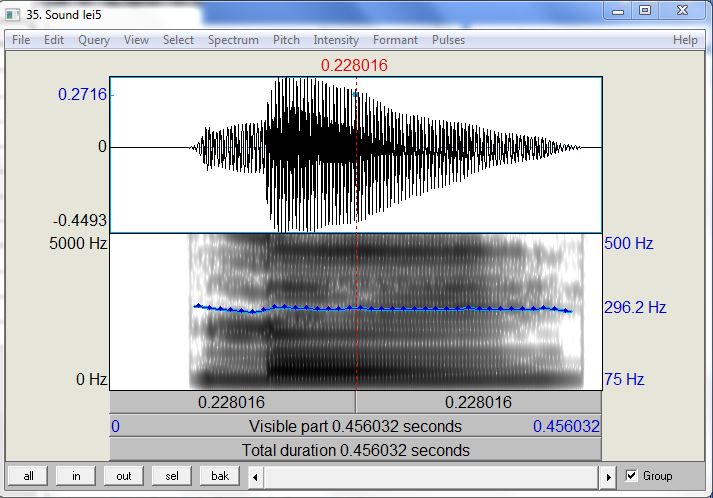Zoom out with the 'out' button
This screenshot has width=713, height=498.
tap(124, 476)
